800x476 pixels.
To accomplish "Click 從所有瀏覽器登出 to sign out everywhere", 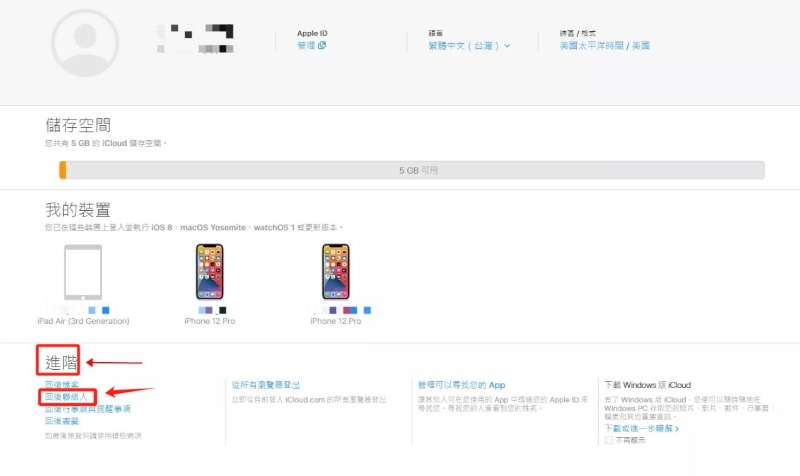I will click(265, 385).
